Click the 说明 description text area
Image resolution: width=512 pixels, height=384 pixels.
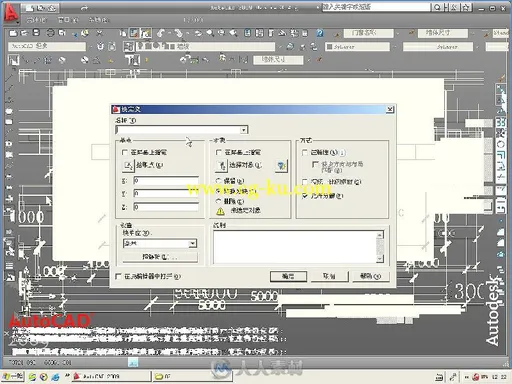coord(295,247)
